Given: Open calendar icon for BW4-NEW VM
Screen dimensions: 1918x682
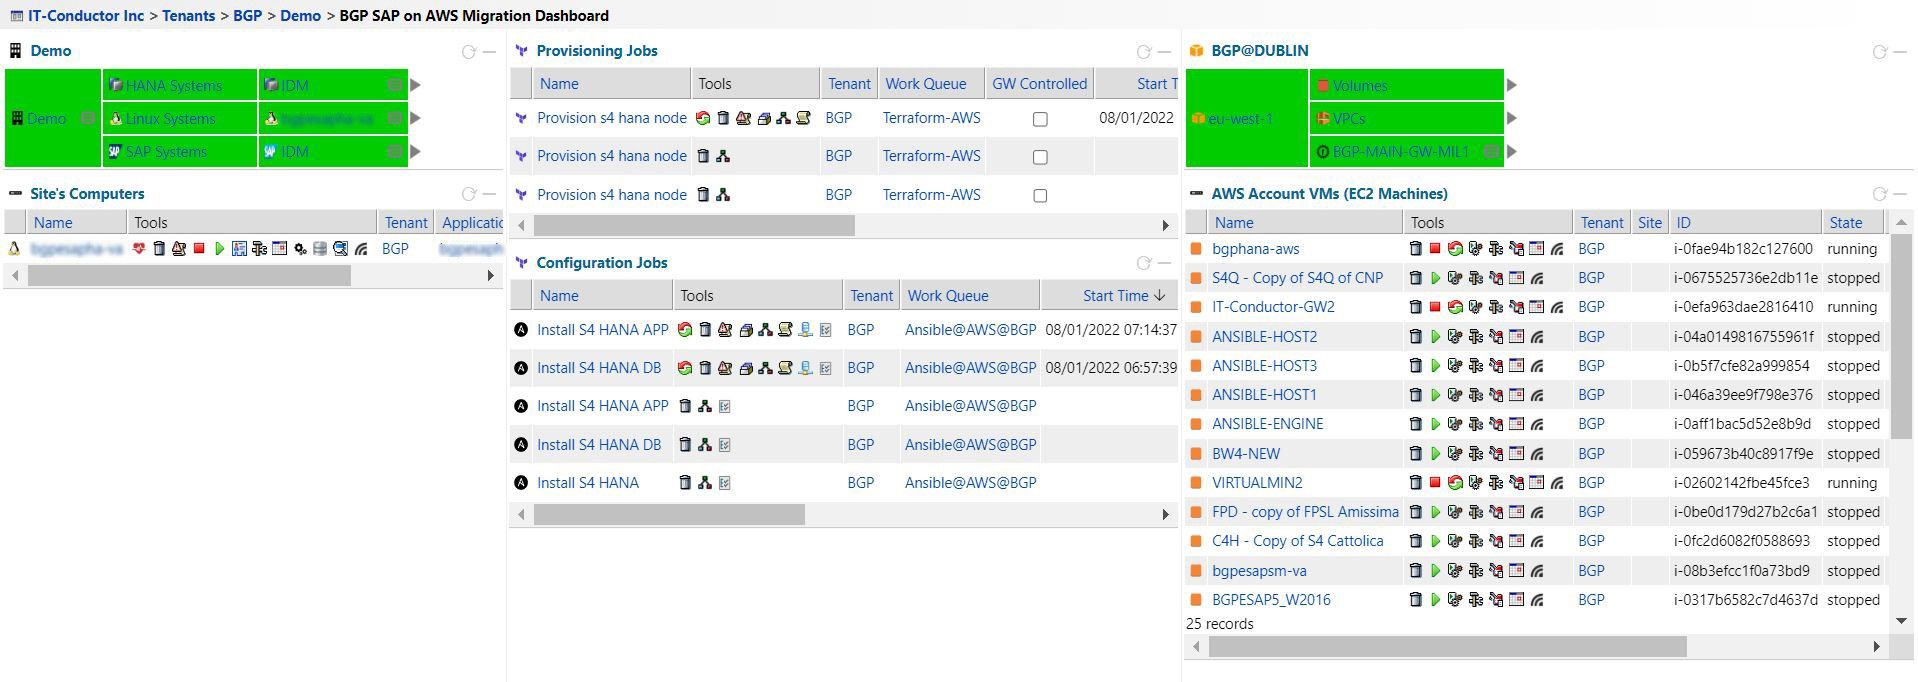Looking at the screenshot, I should click(1516, 454).
